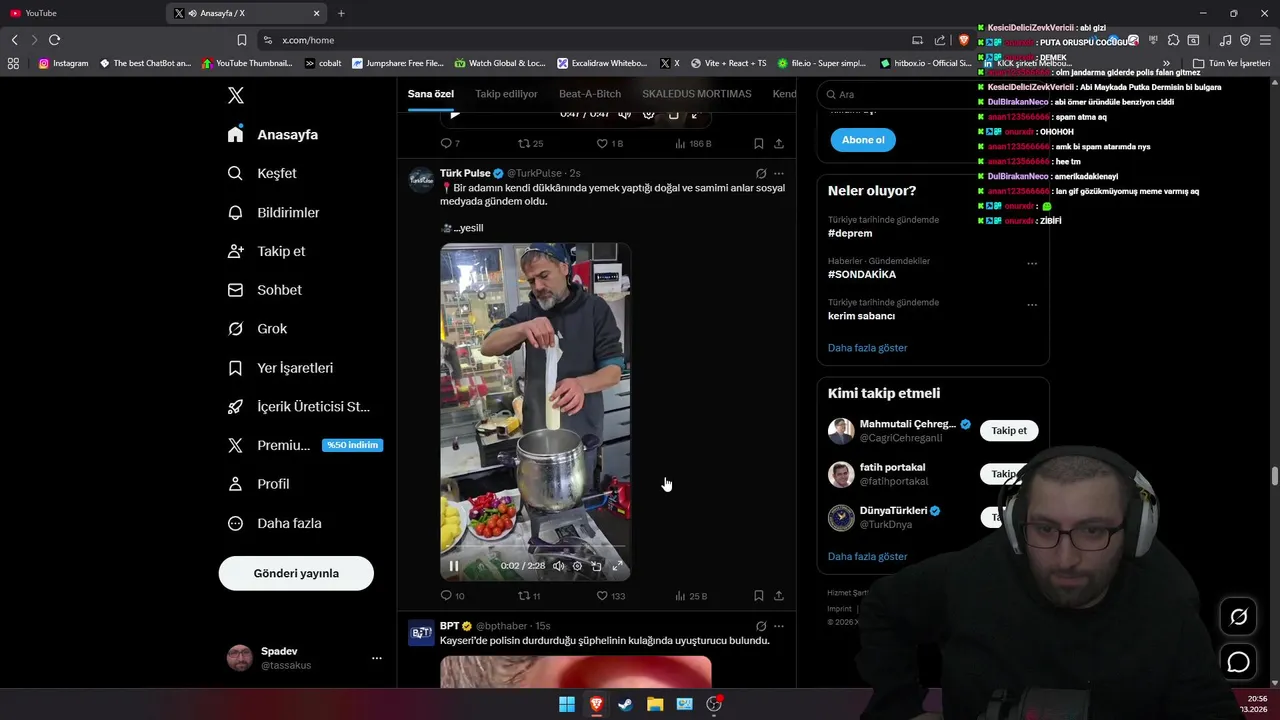The height and width of the screenshot is (720, 1280).
Task: Open picture-in-picture on the cooking video
Action: [x=597, y=566]
